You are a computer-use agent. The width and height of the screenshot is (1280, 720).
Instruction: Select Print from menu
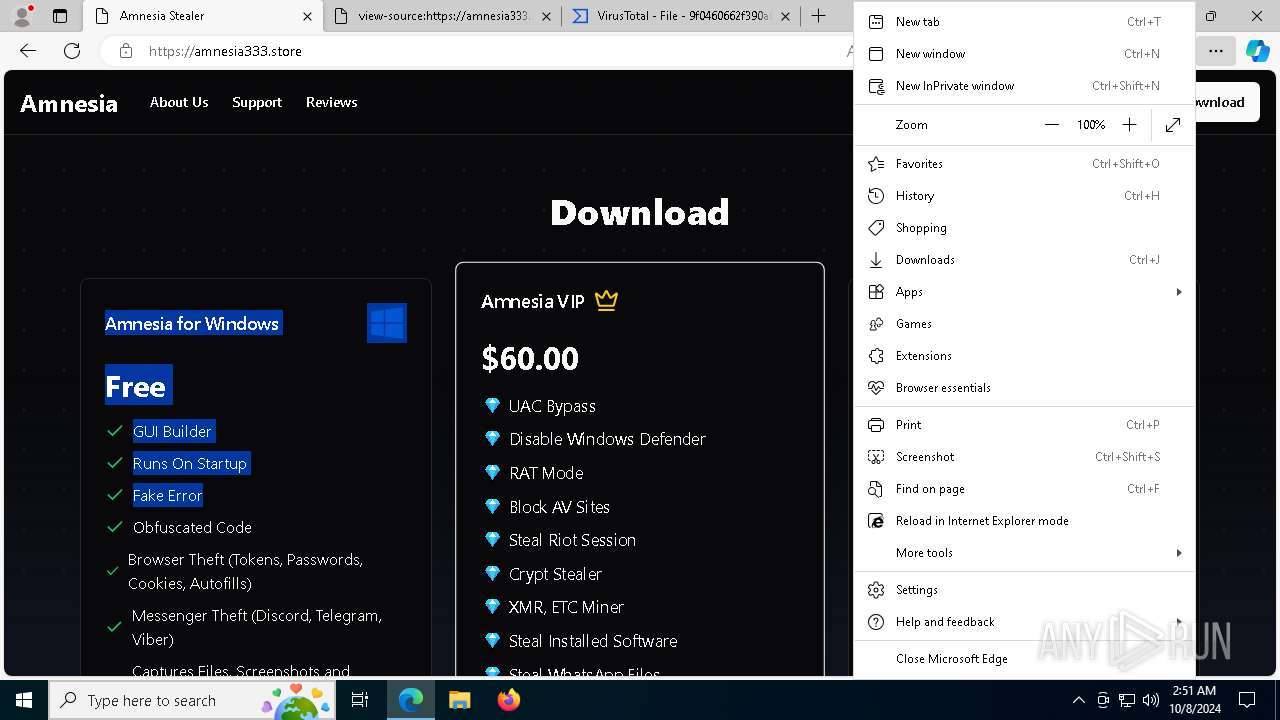pyautogui.click(x=1024, y=425)
